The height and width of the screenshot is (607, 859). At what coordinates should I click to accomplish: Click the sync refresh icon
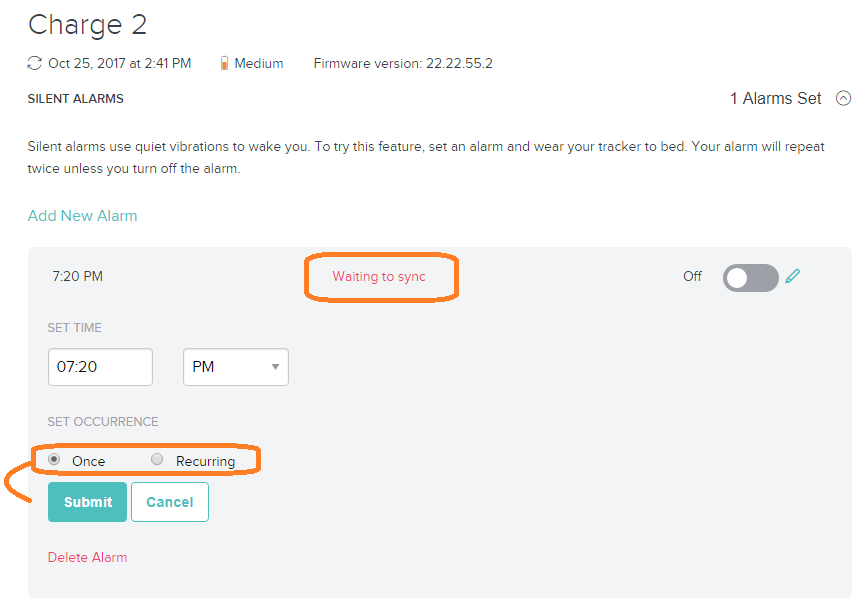(35, 64)
